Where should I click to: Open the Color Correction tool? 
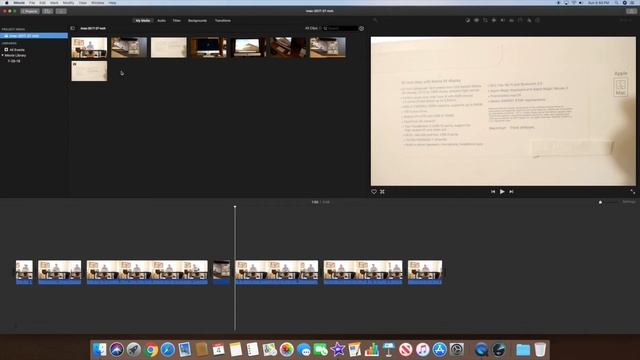coord(476,20)
